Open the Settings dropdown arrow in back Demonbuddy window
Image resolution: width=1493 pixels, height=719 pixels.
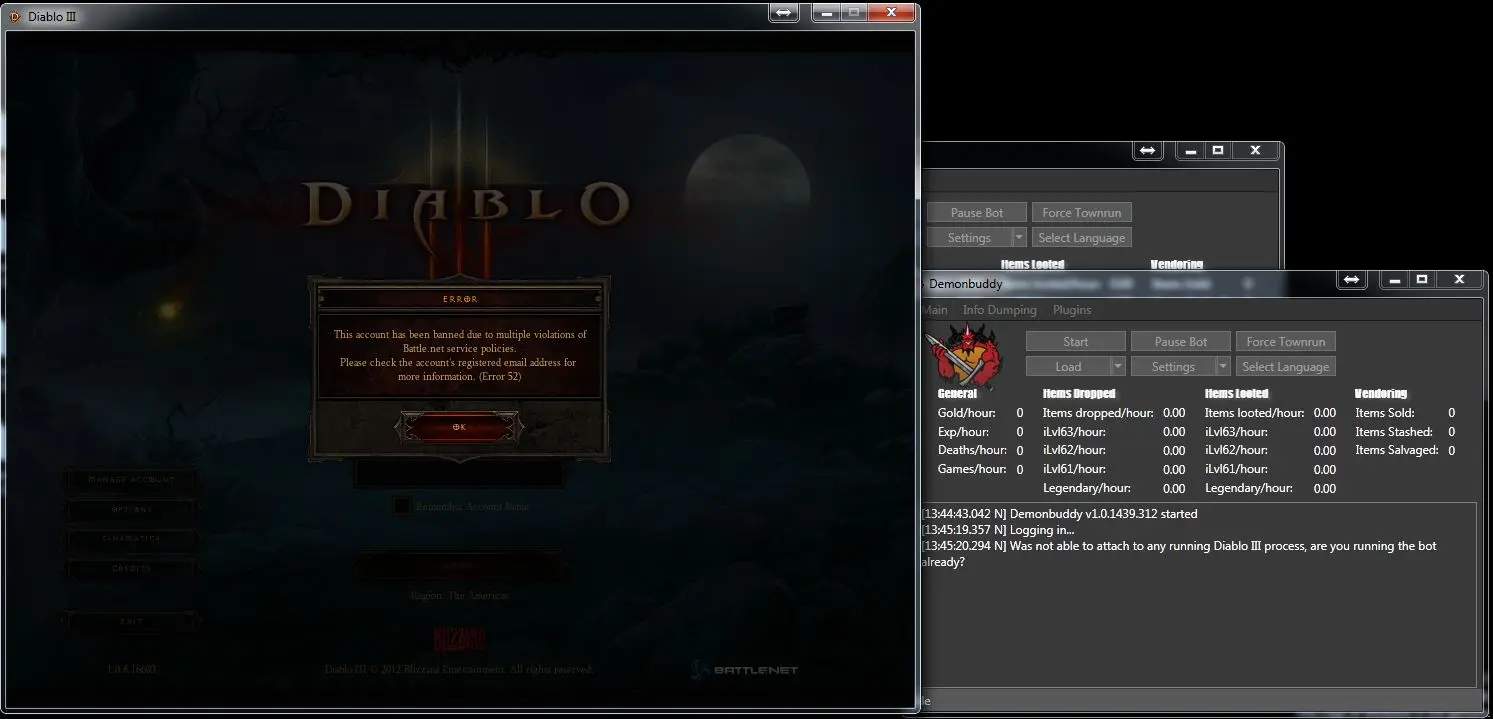click(x=1019, y=238)
